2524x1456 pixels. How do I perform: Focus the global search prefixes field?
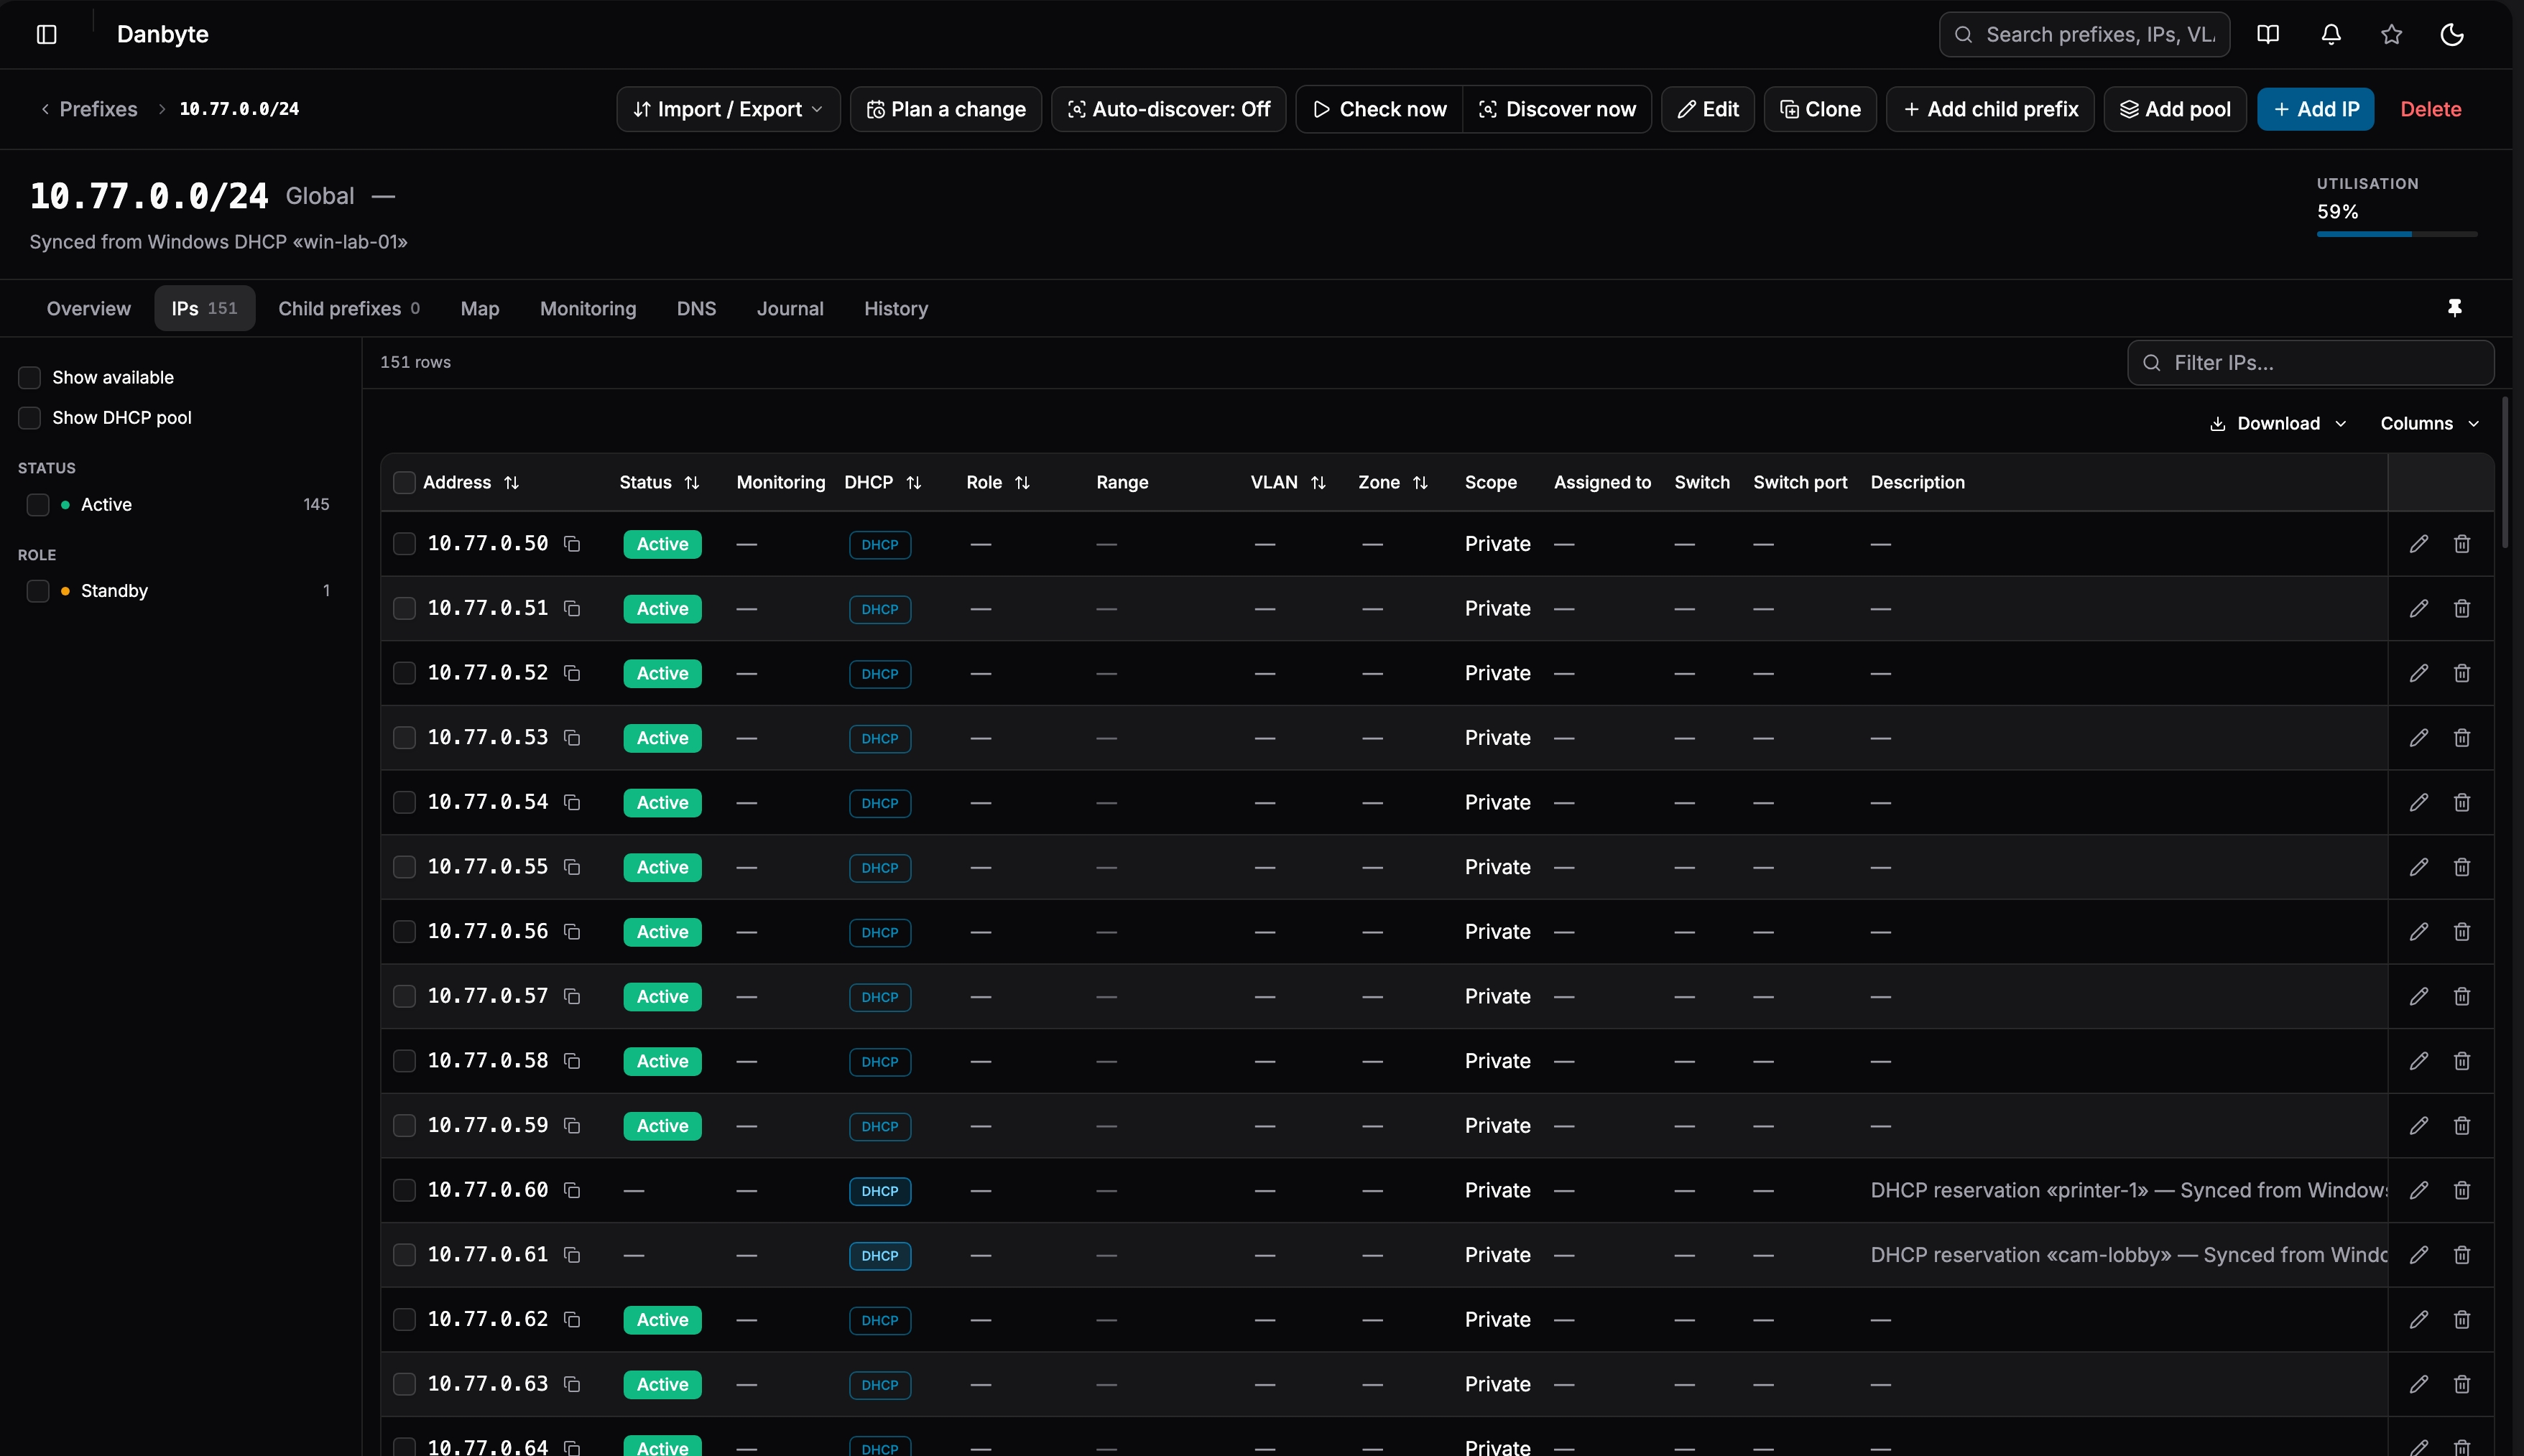click(x=2084, y=34)
